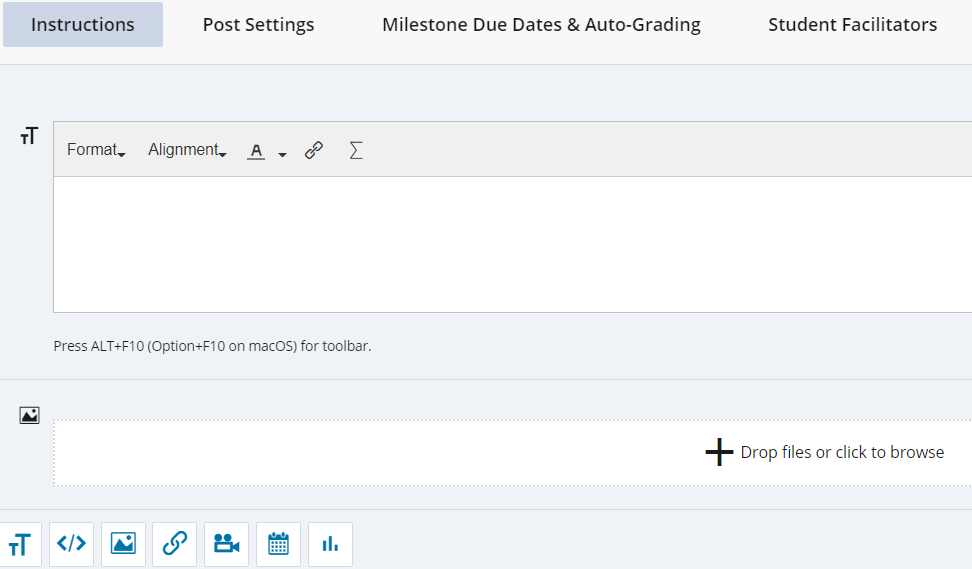Click Drop files or click to browse
Viewport: 972px width, 569px height.
click(842, 452)
